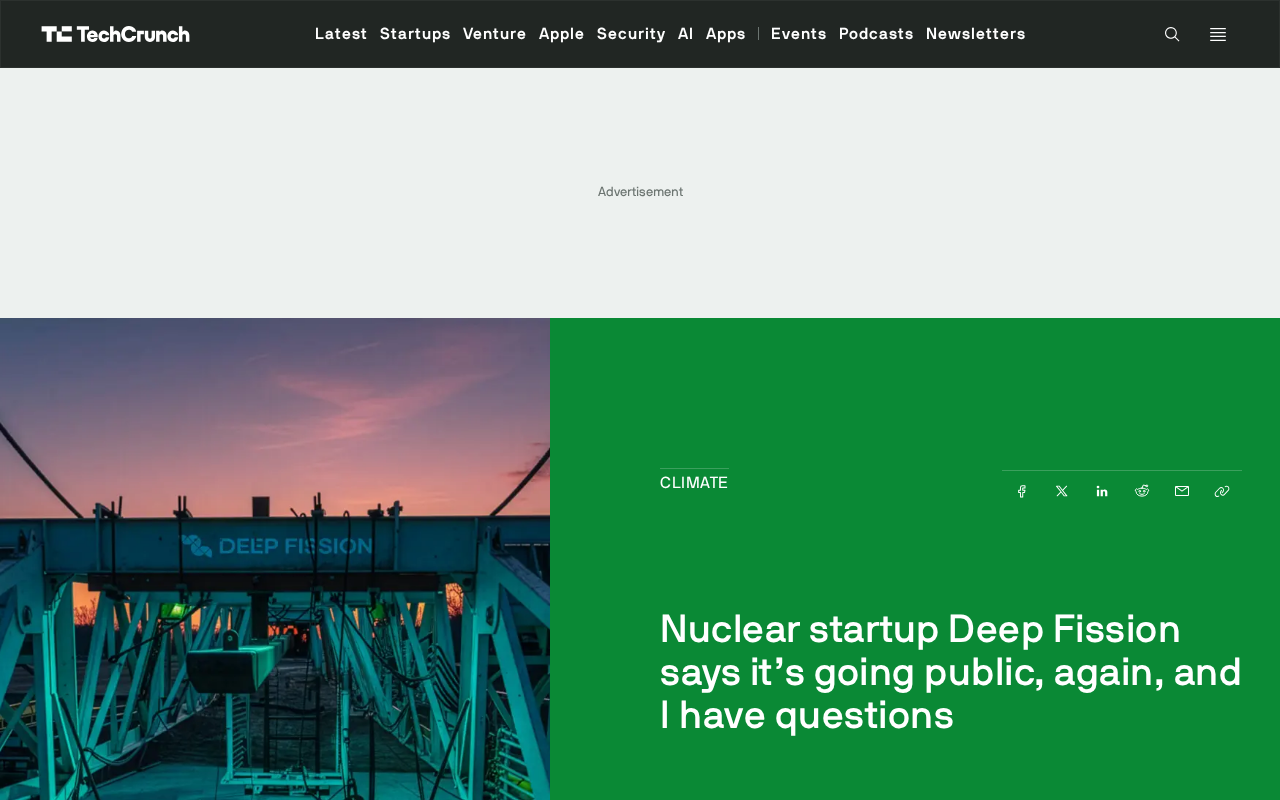Share the article on Reddit
Screen dimensions: 1280x800
(x=1142, y=491)
